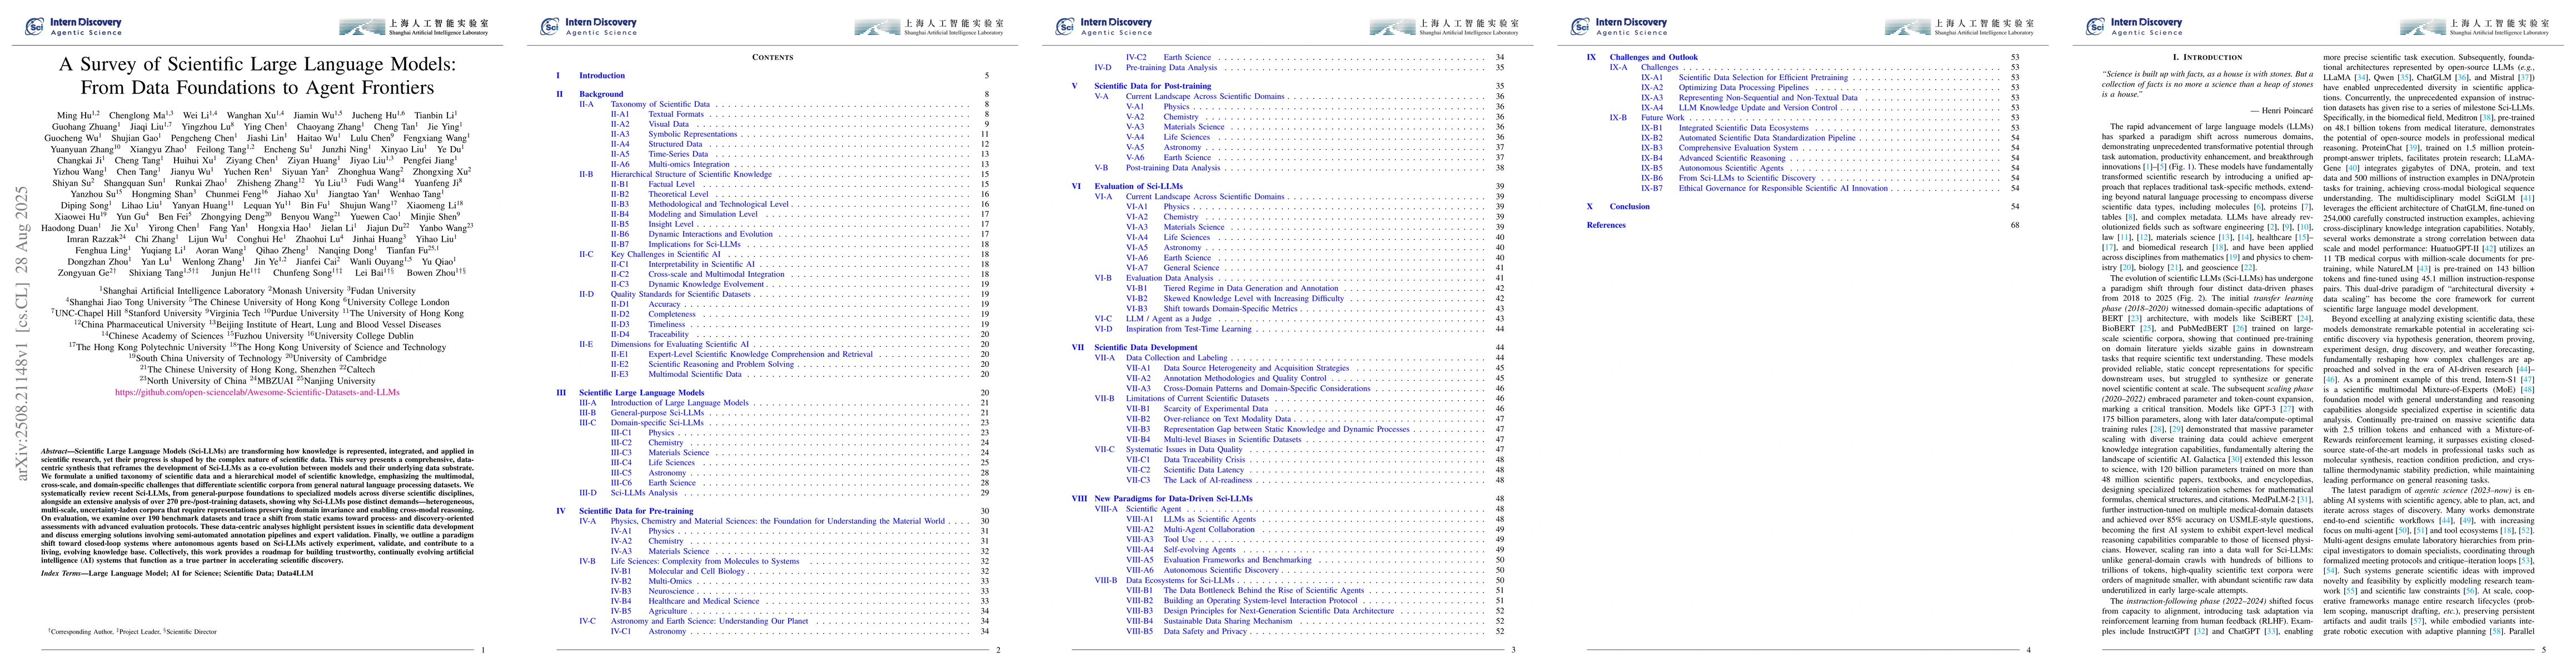2576x667 pixels.
Task: Go to the Conclusion contents entry
Action: click(x=1629, y=207)
